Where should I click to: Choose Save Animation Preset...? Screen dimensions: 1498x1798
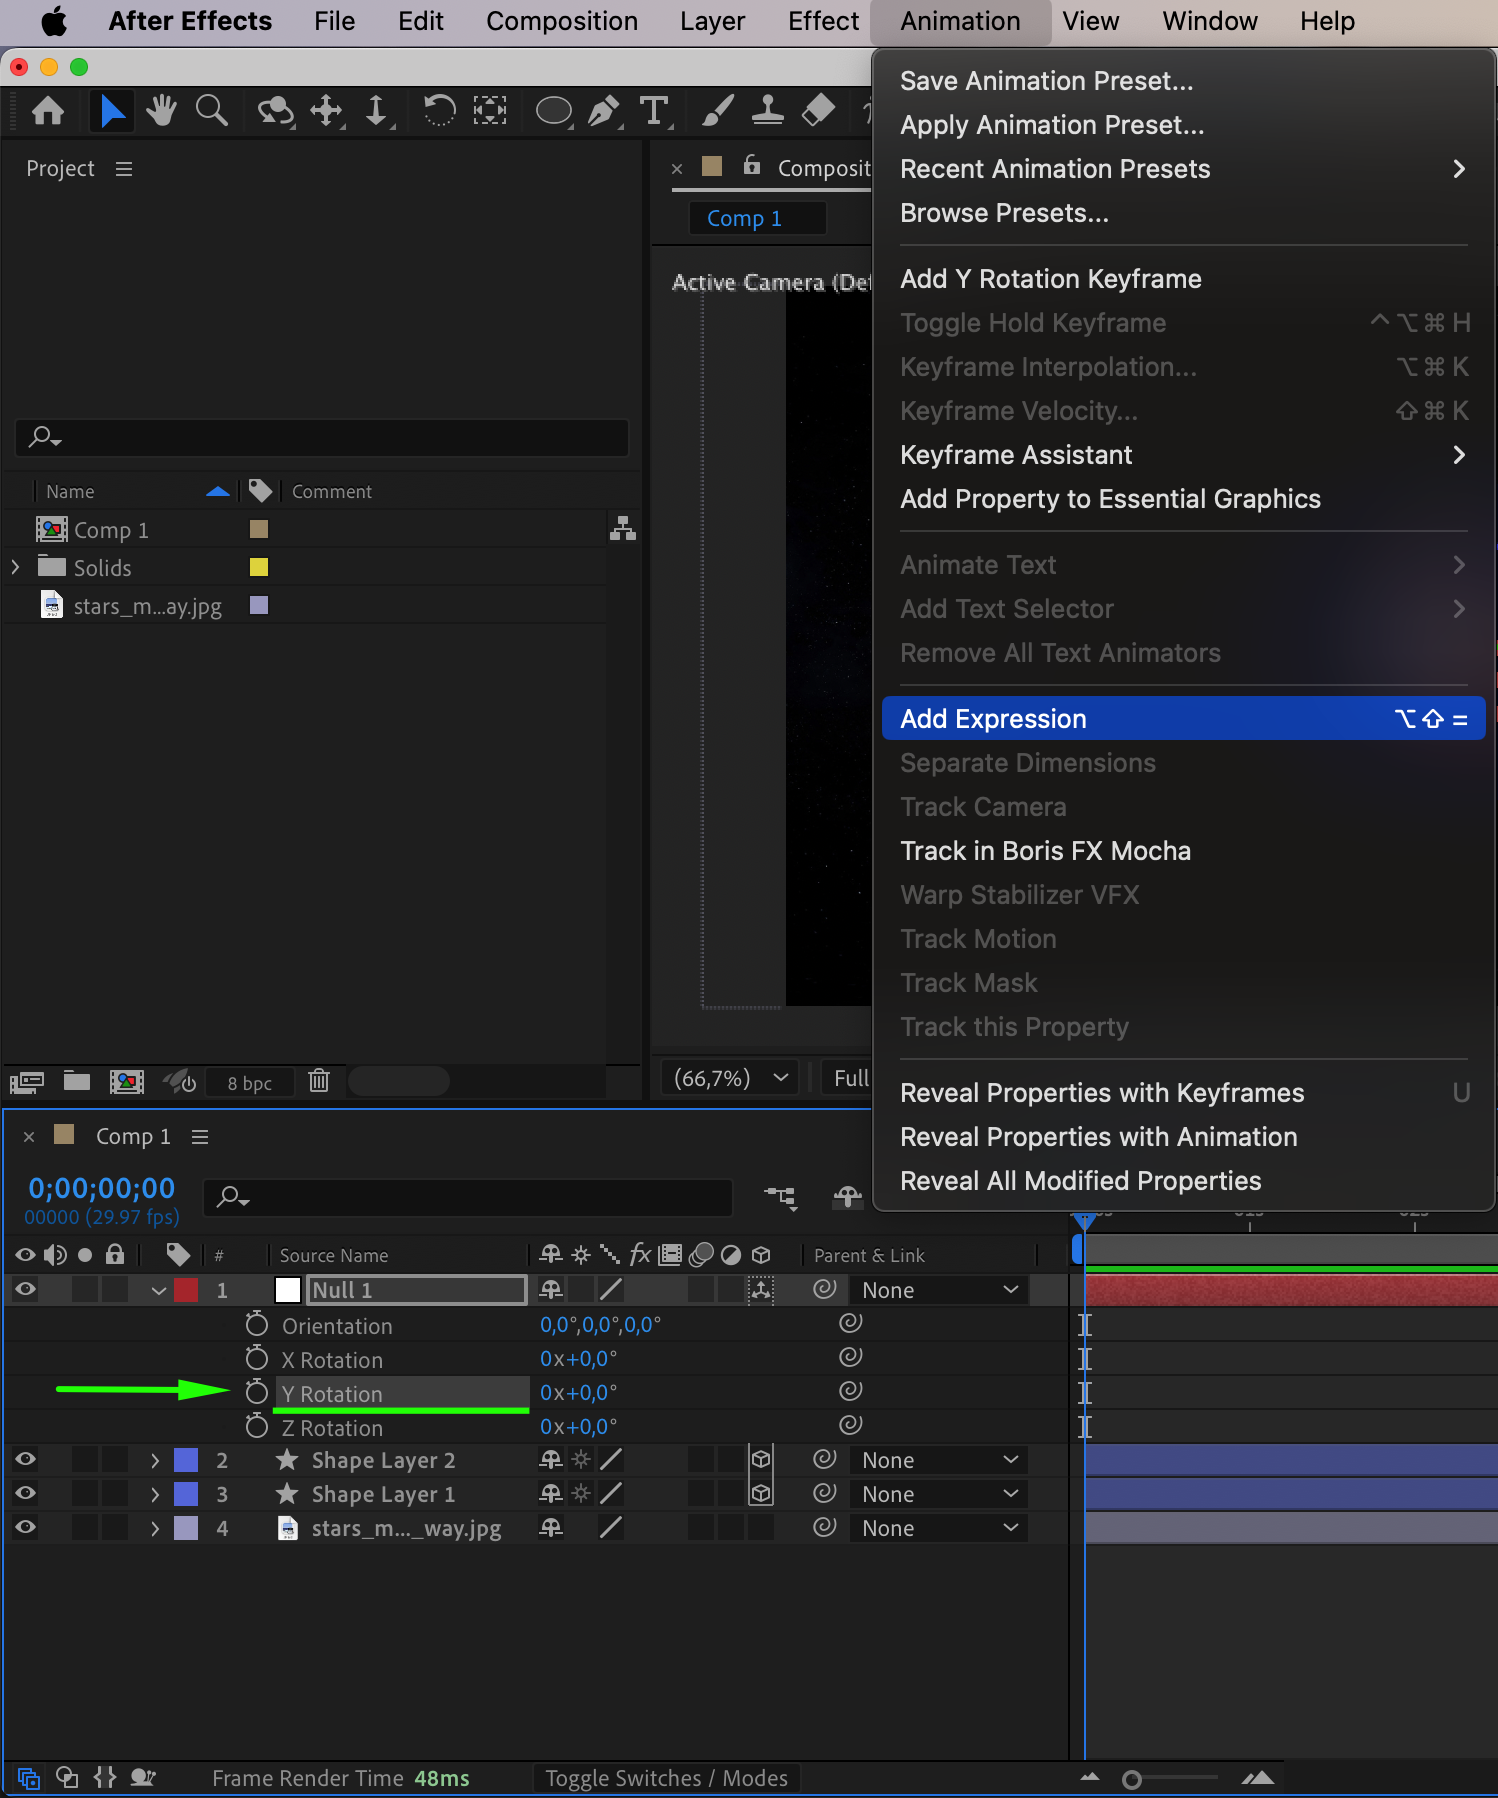pyautogui.click(x=1183, y=81)
